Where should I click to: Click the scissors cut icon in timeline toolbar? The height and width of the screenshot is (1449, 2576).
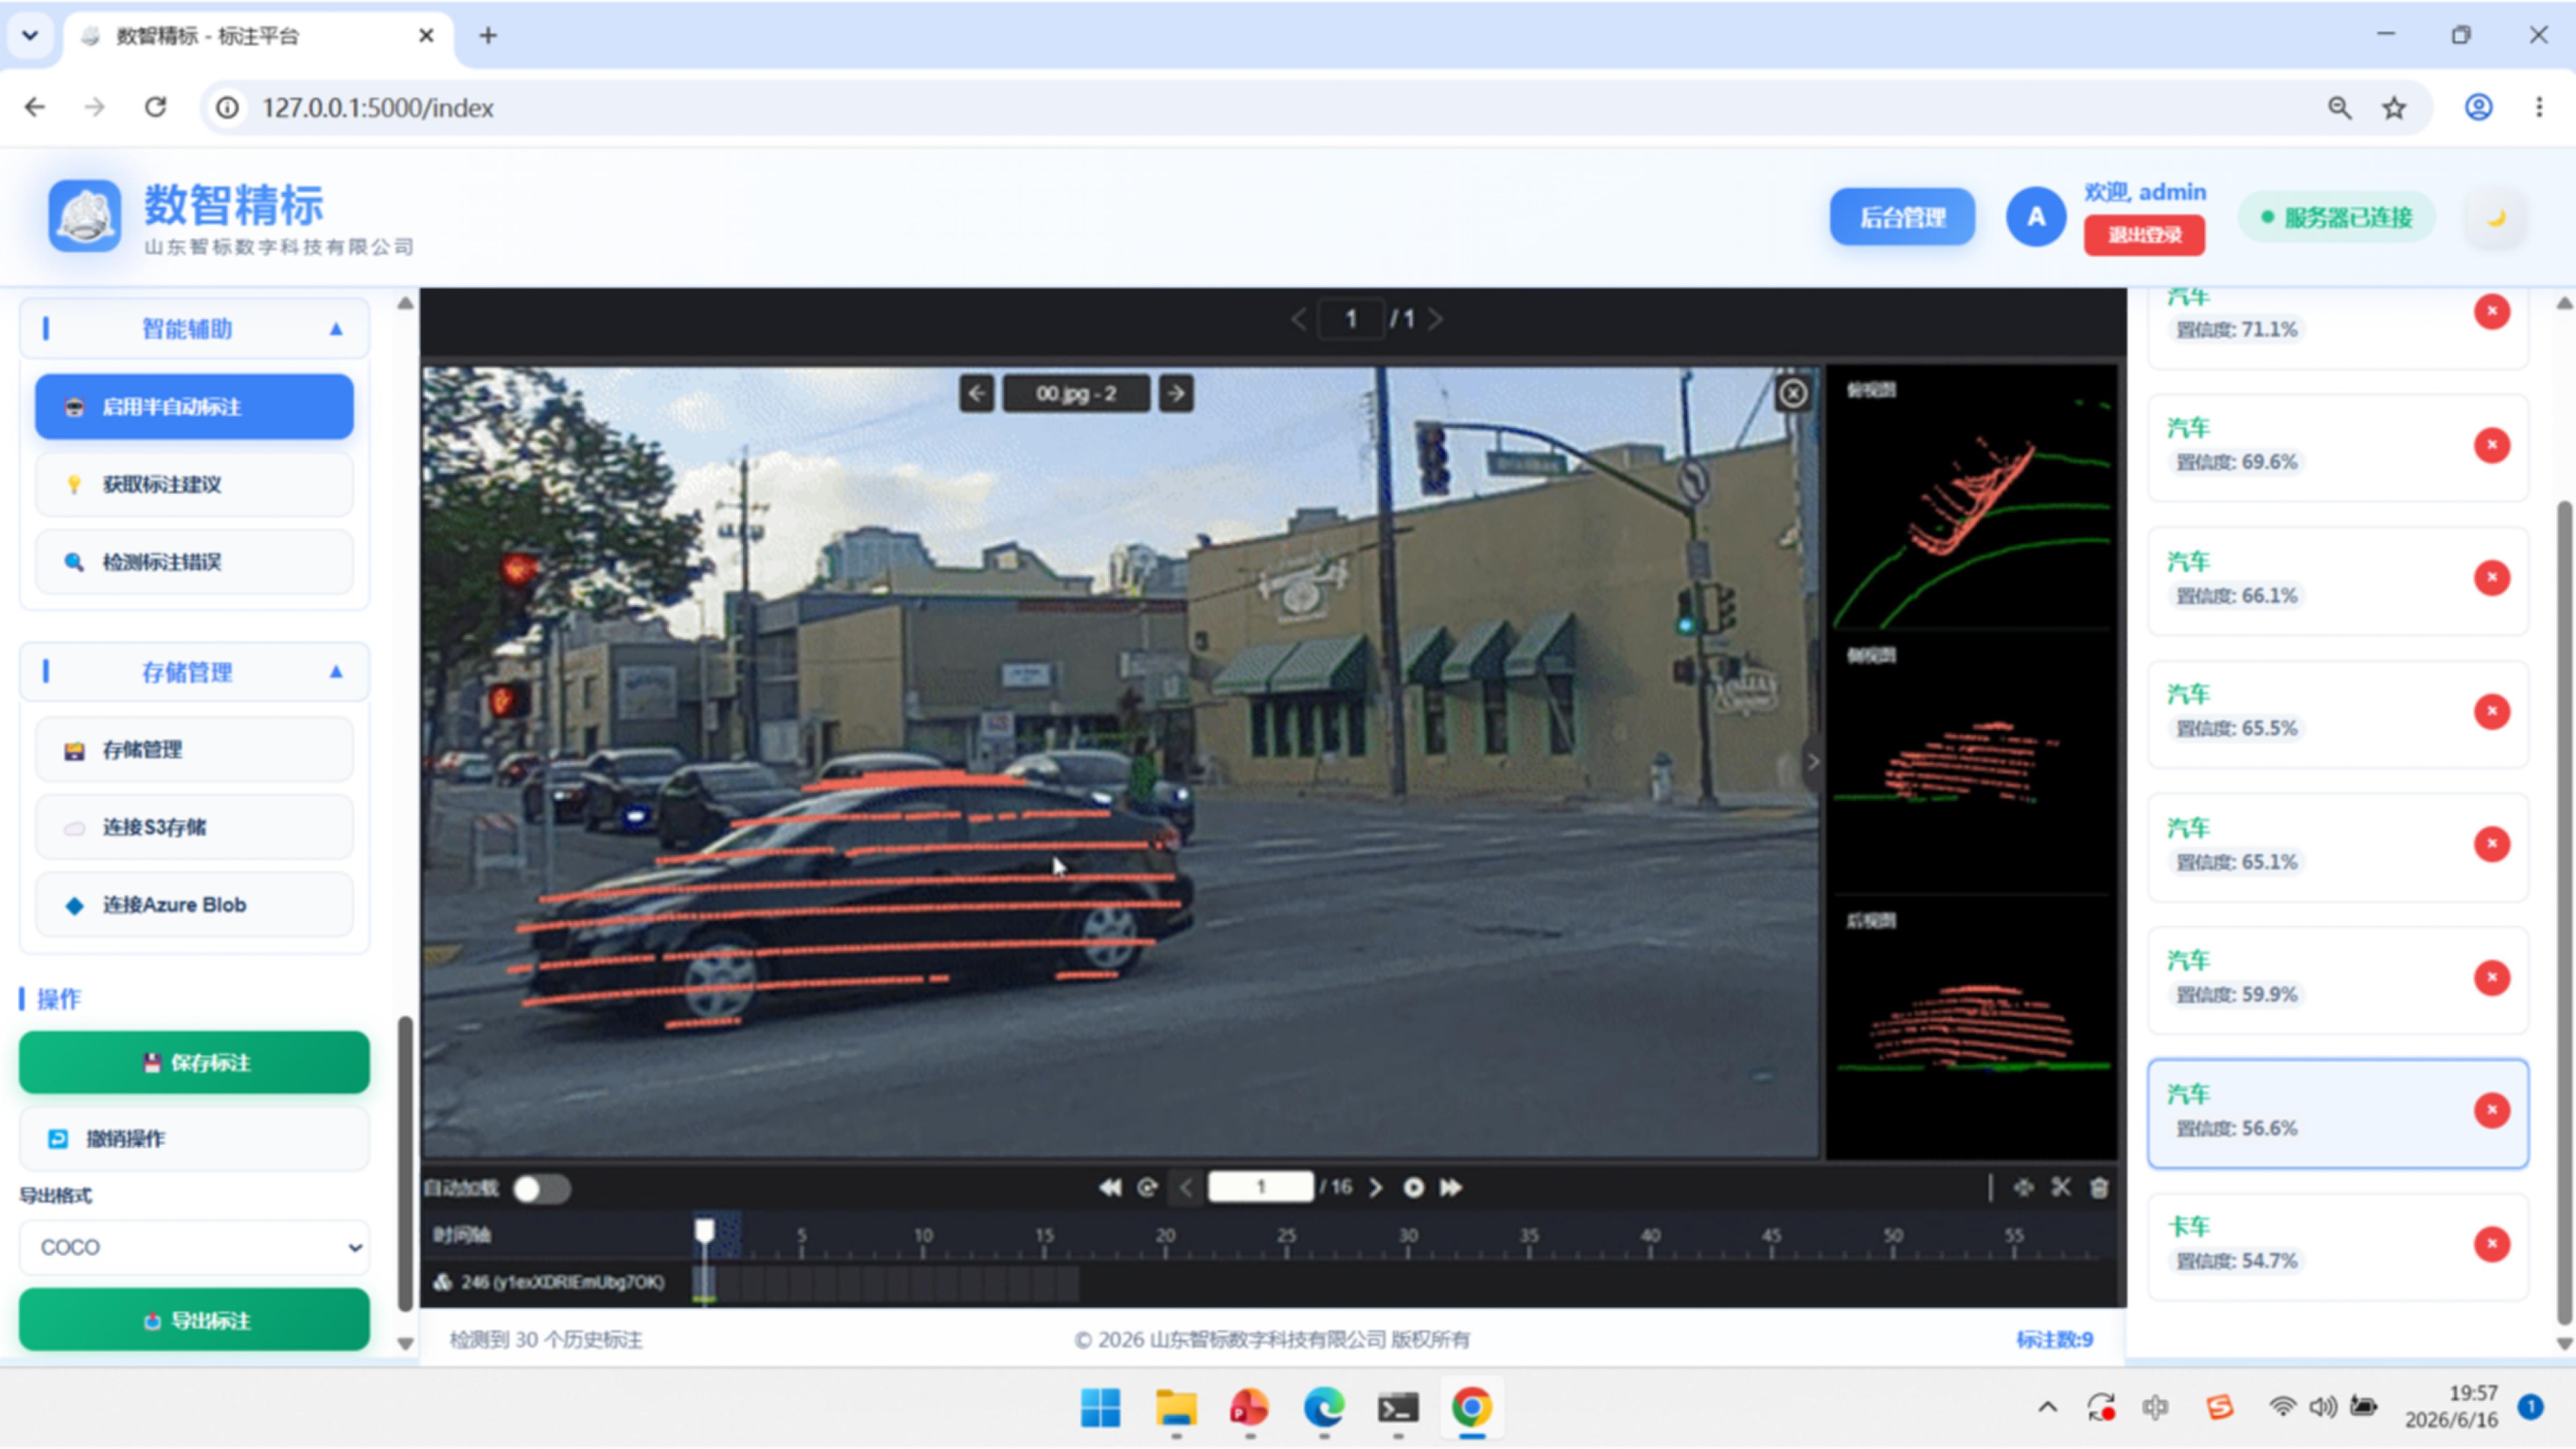2061,1188
